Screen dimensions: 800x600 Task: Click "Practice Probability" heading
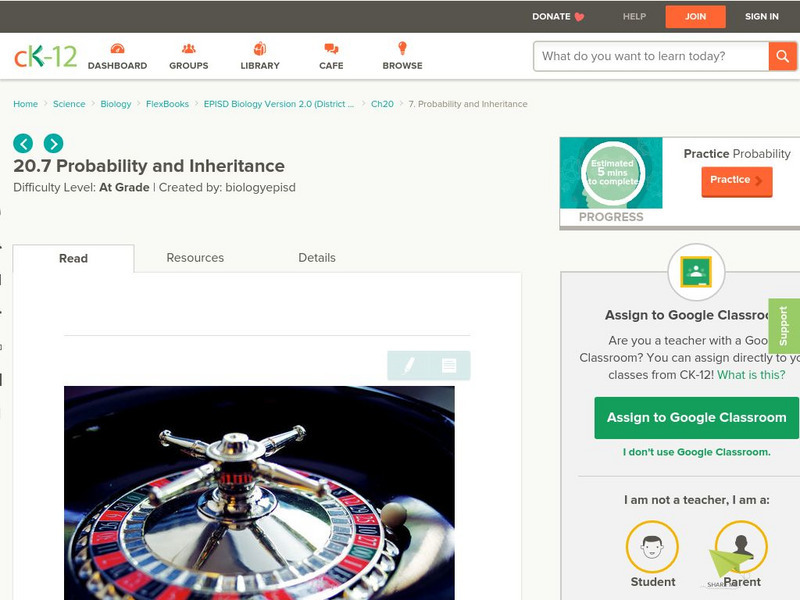[x=737, y=154]
